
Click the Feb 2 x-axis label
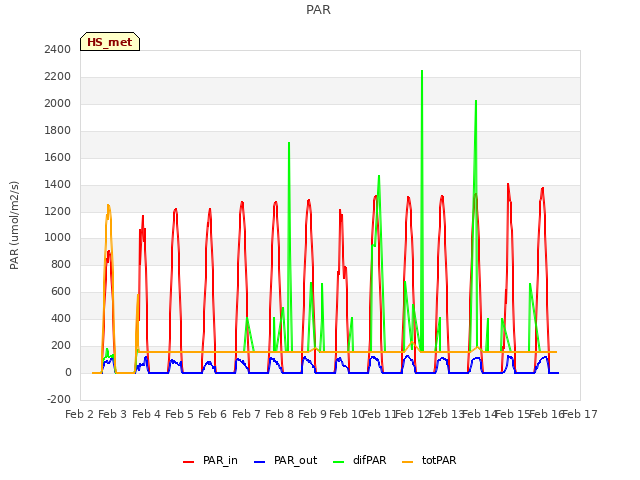(80, 414)
